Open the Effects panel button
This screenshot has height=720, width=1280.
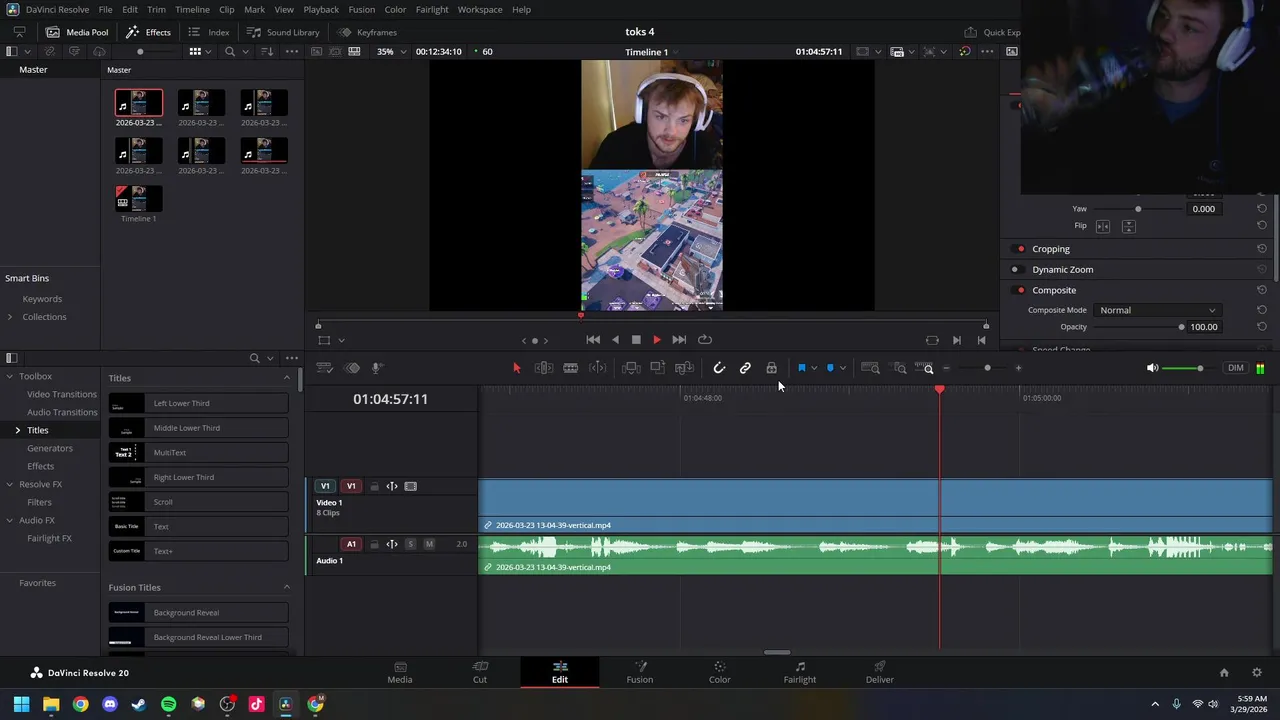[148, 32]
